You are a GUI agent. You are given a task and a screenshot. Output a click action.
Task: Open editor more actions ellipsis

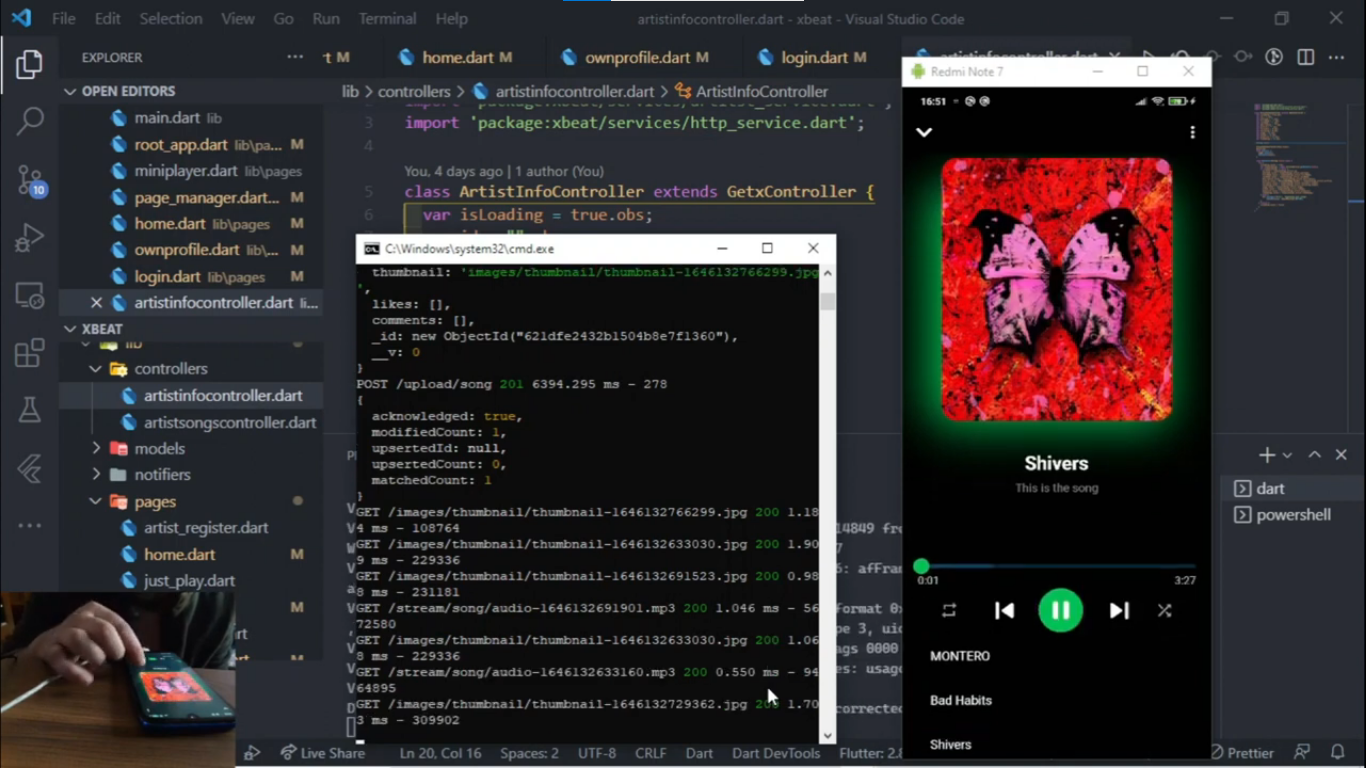pos(1337,57)
